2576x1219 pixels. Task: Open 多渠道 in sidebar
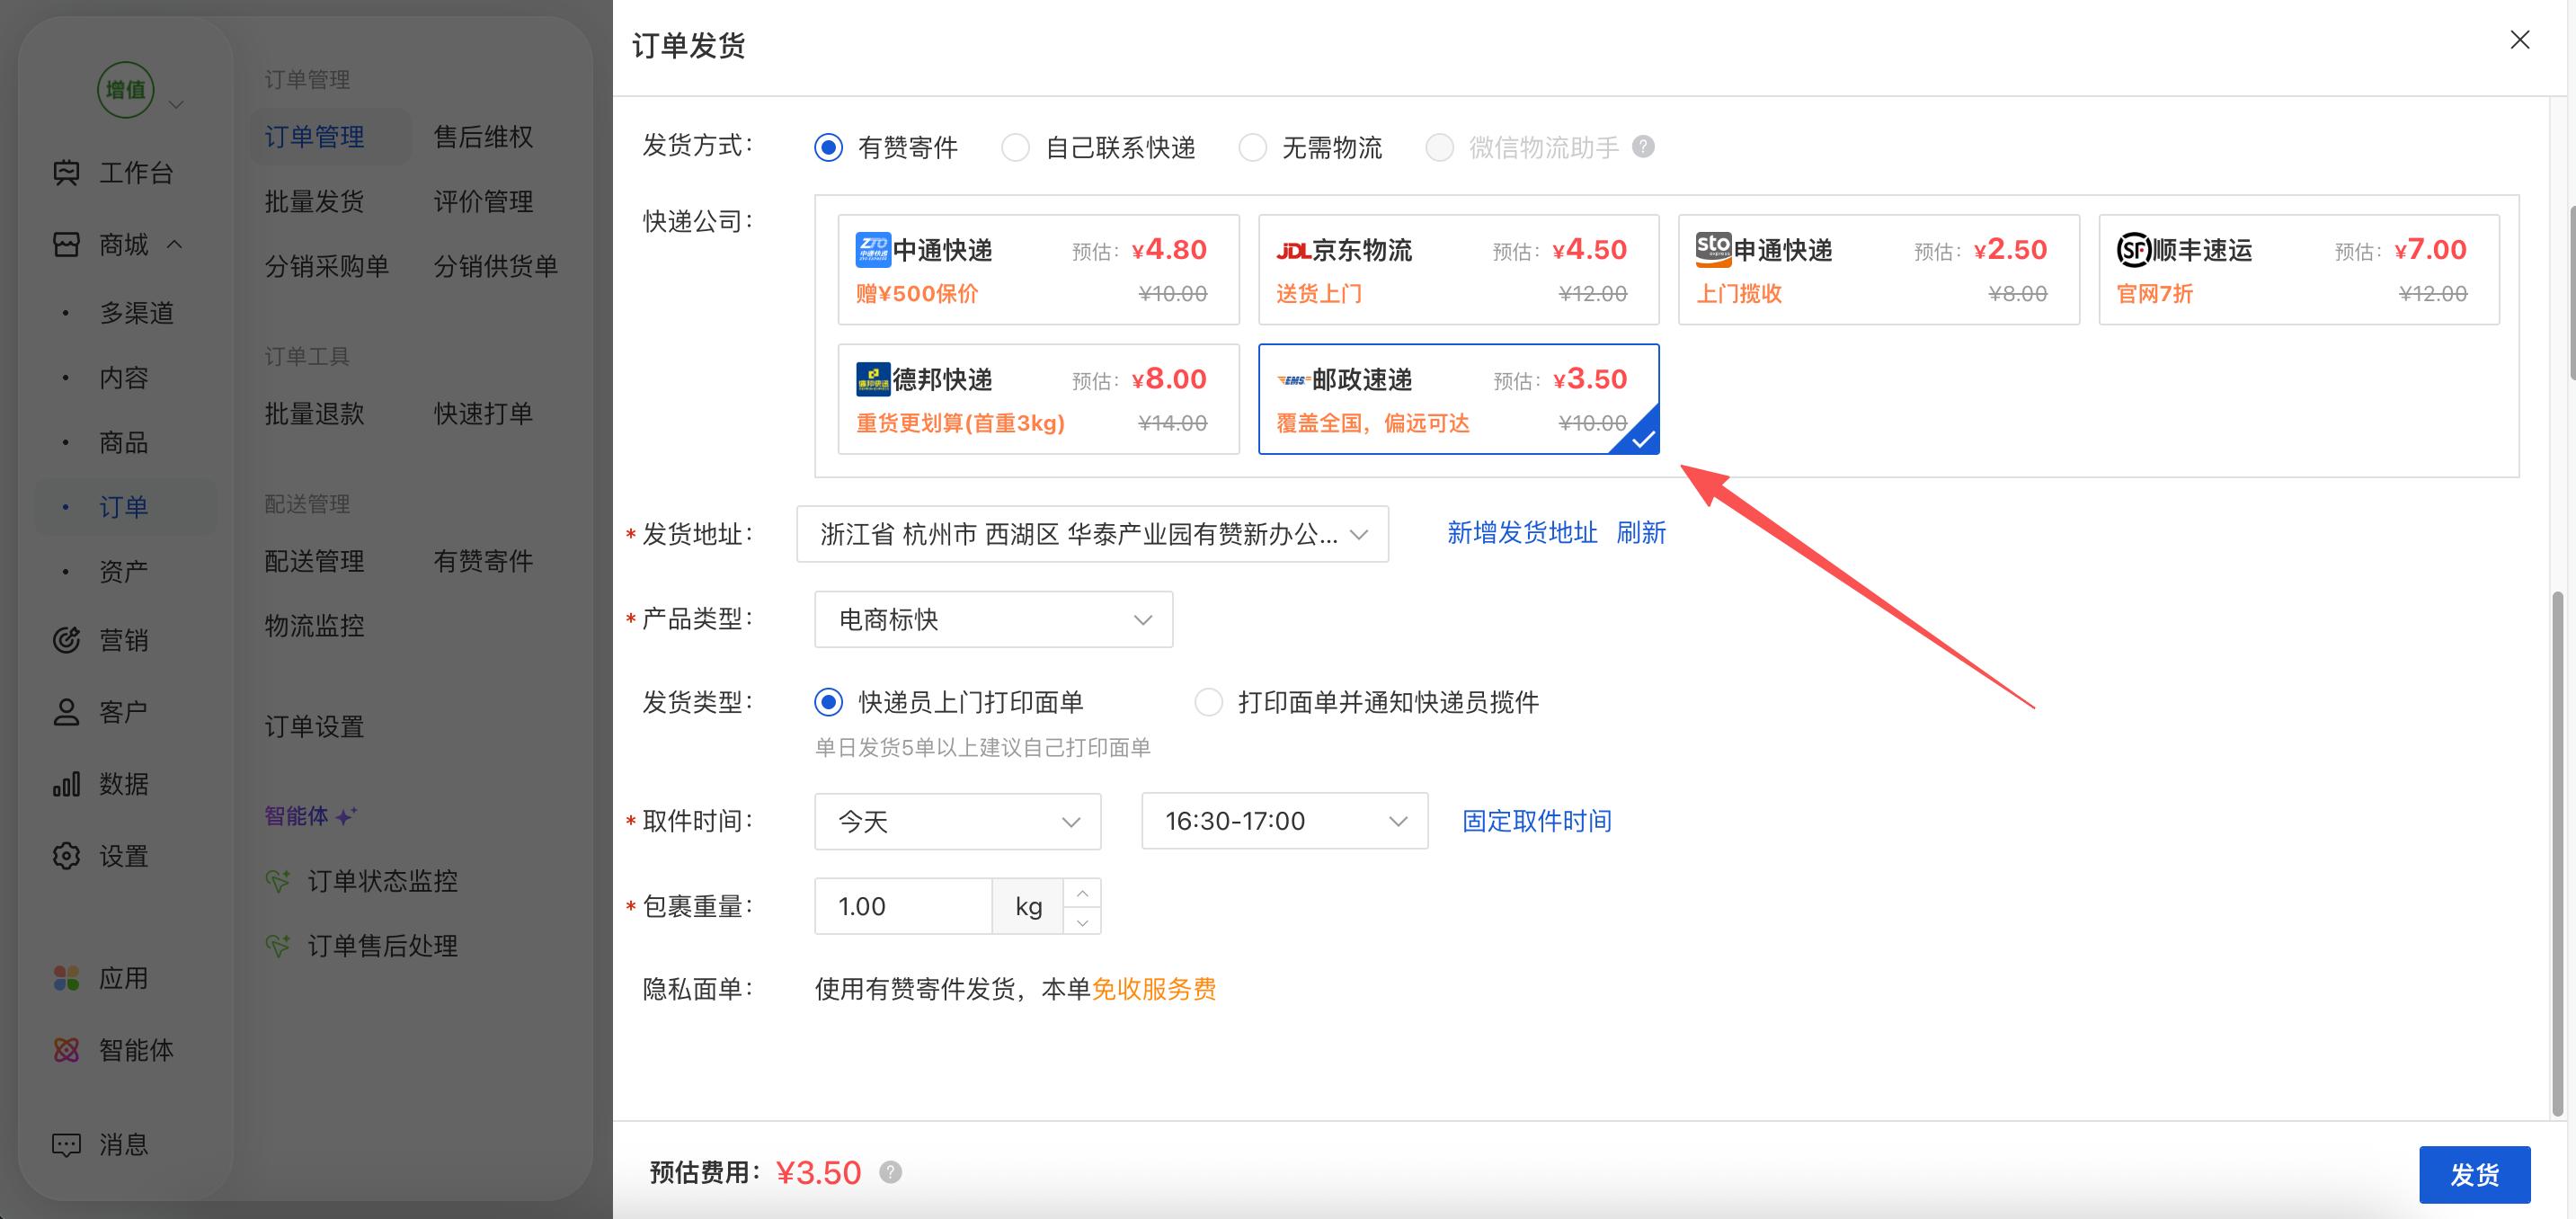pyautogui.click(x=137, y=313)
